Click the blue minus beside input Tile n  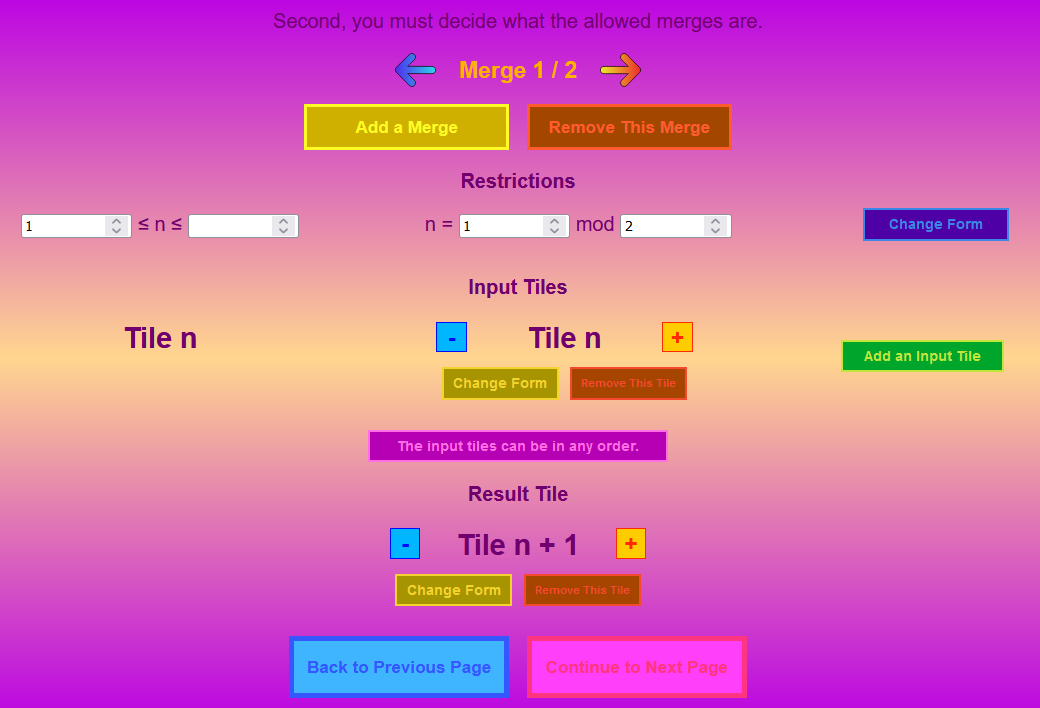point(451,338)
